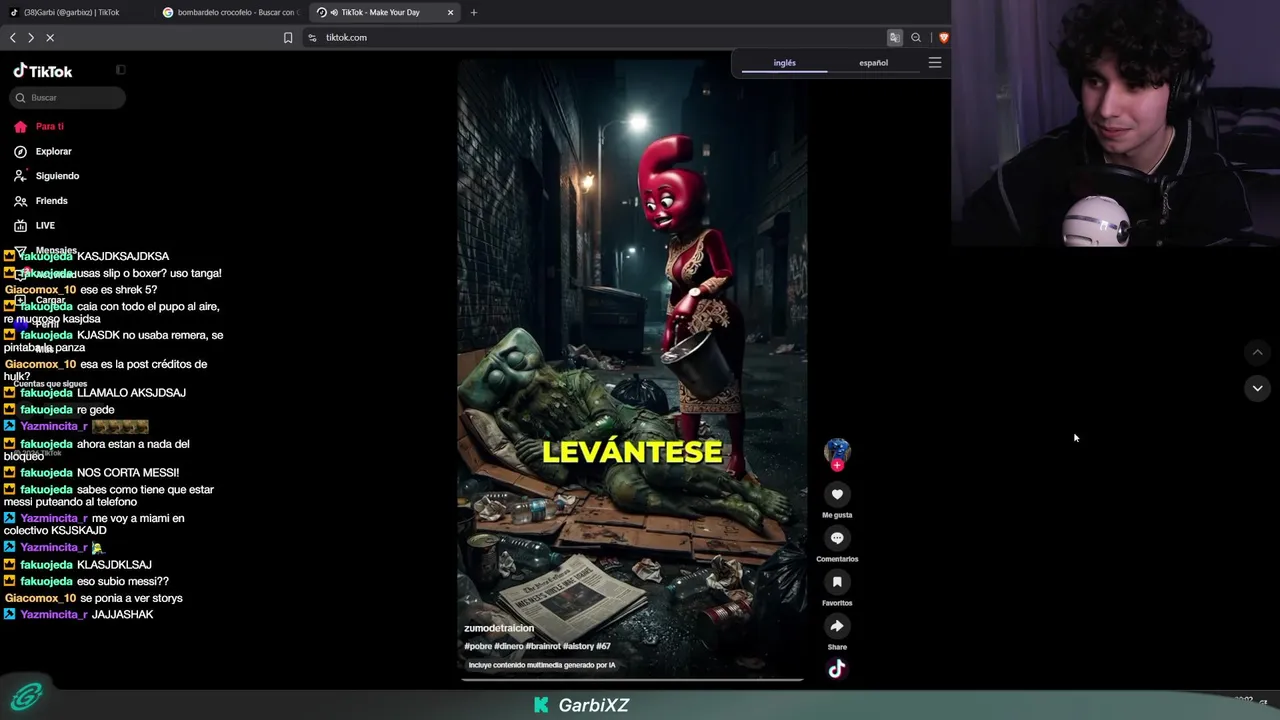
Task: Click the TikTok logo in the sidebar
Action: (x=43, y=71)
